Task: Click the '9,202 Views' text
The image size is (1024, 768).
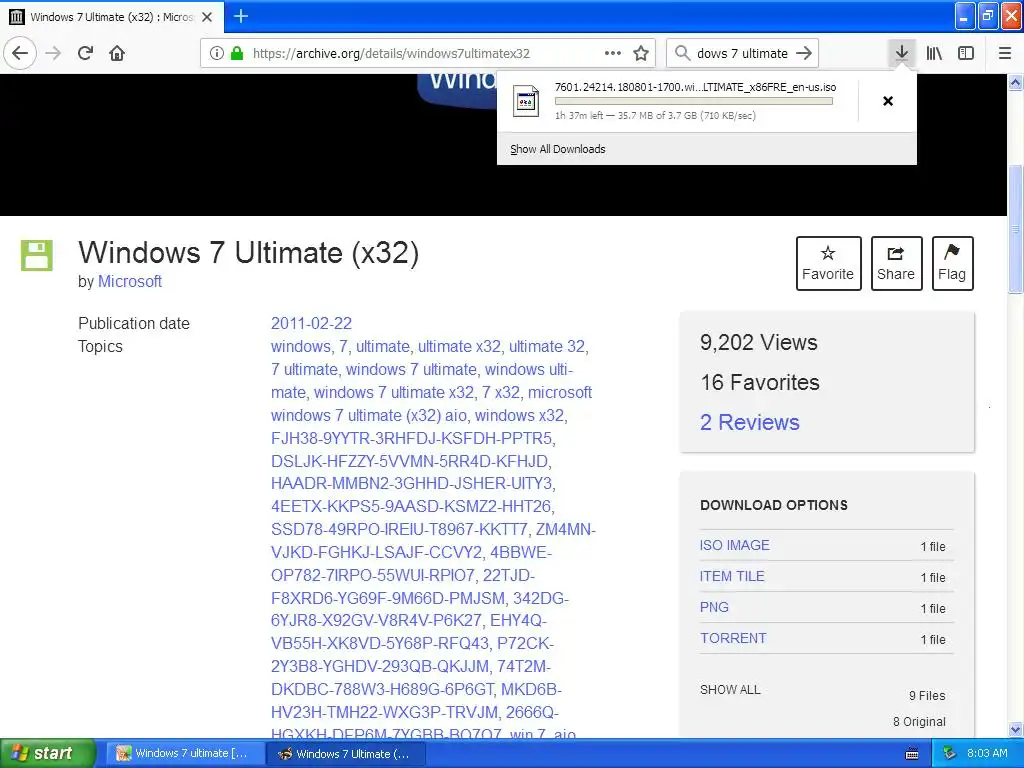Action: click(759, 342)
